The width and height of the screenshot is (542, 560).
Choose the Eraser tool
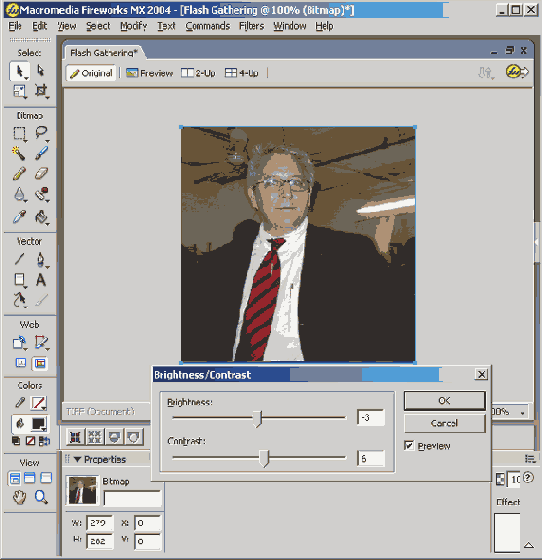(41, 174)
